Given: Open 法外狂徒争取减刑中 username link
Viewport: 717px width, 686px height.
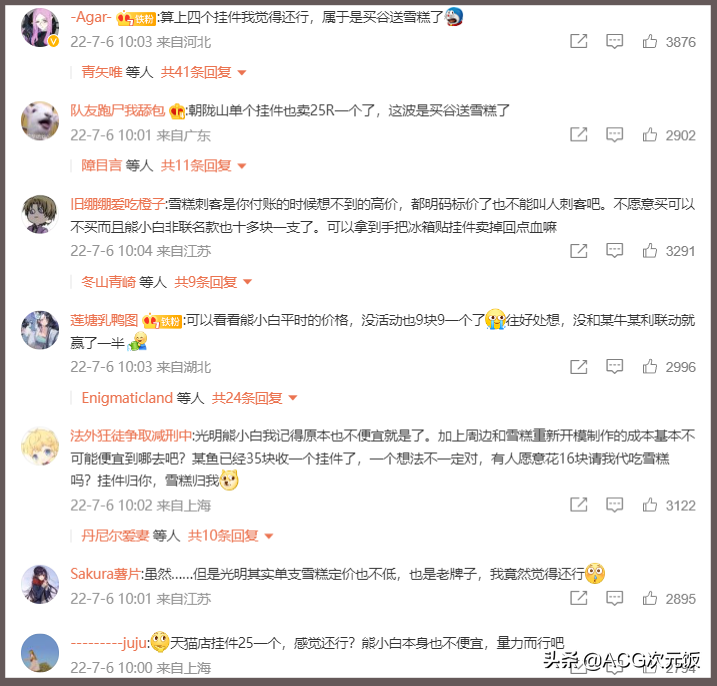Looking at the screenshot, I should (131, 435).
